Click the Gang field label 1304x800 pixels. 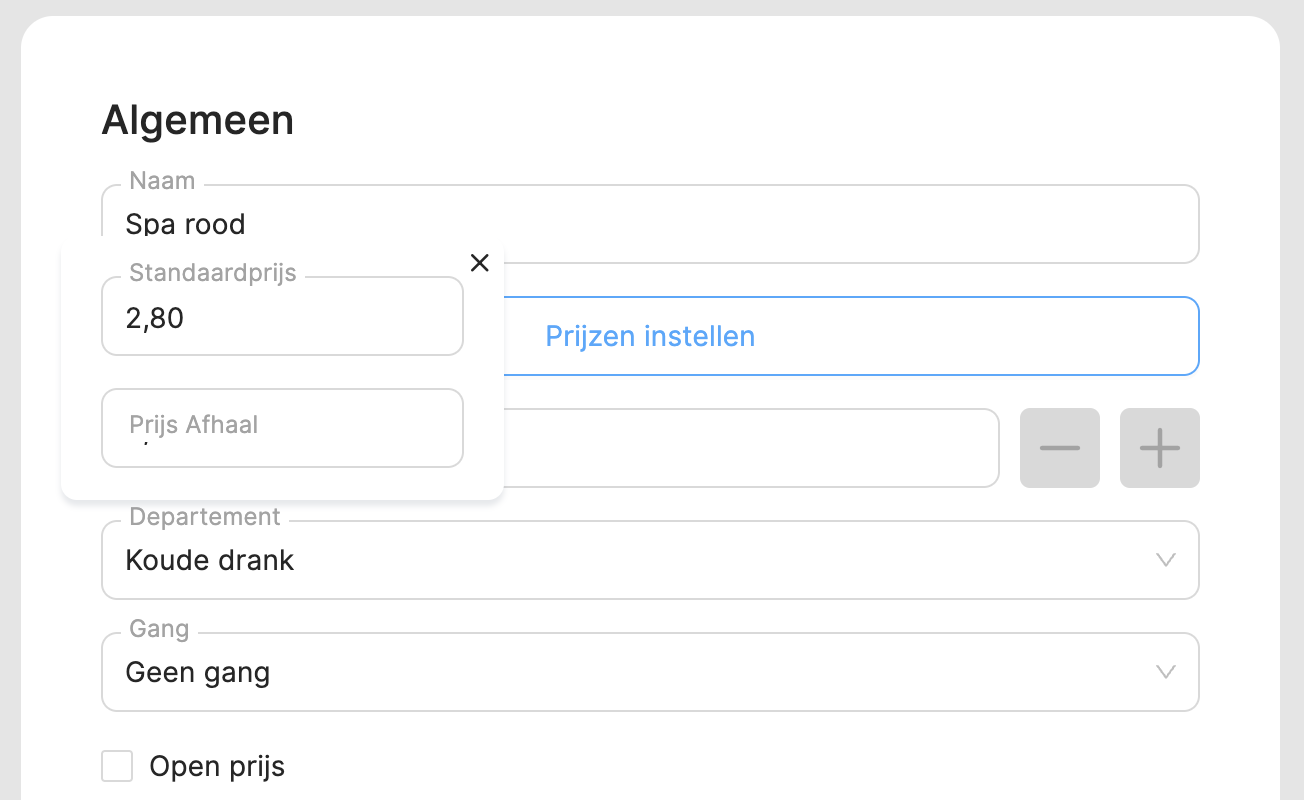click(x=159, y=629)
